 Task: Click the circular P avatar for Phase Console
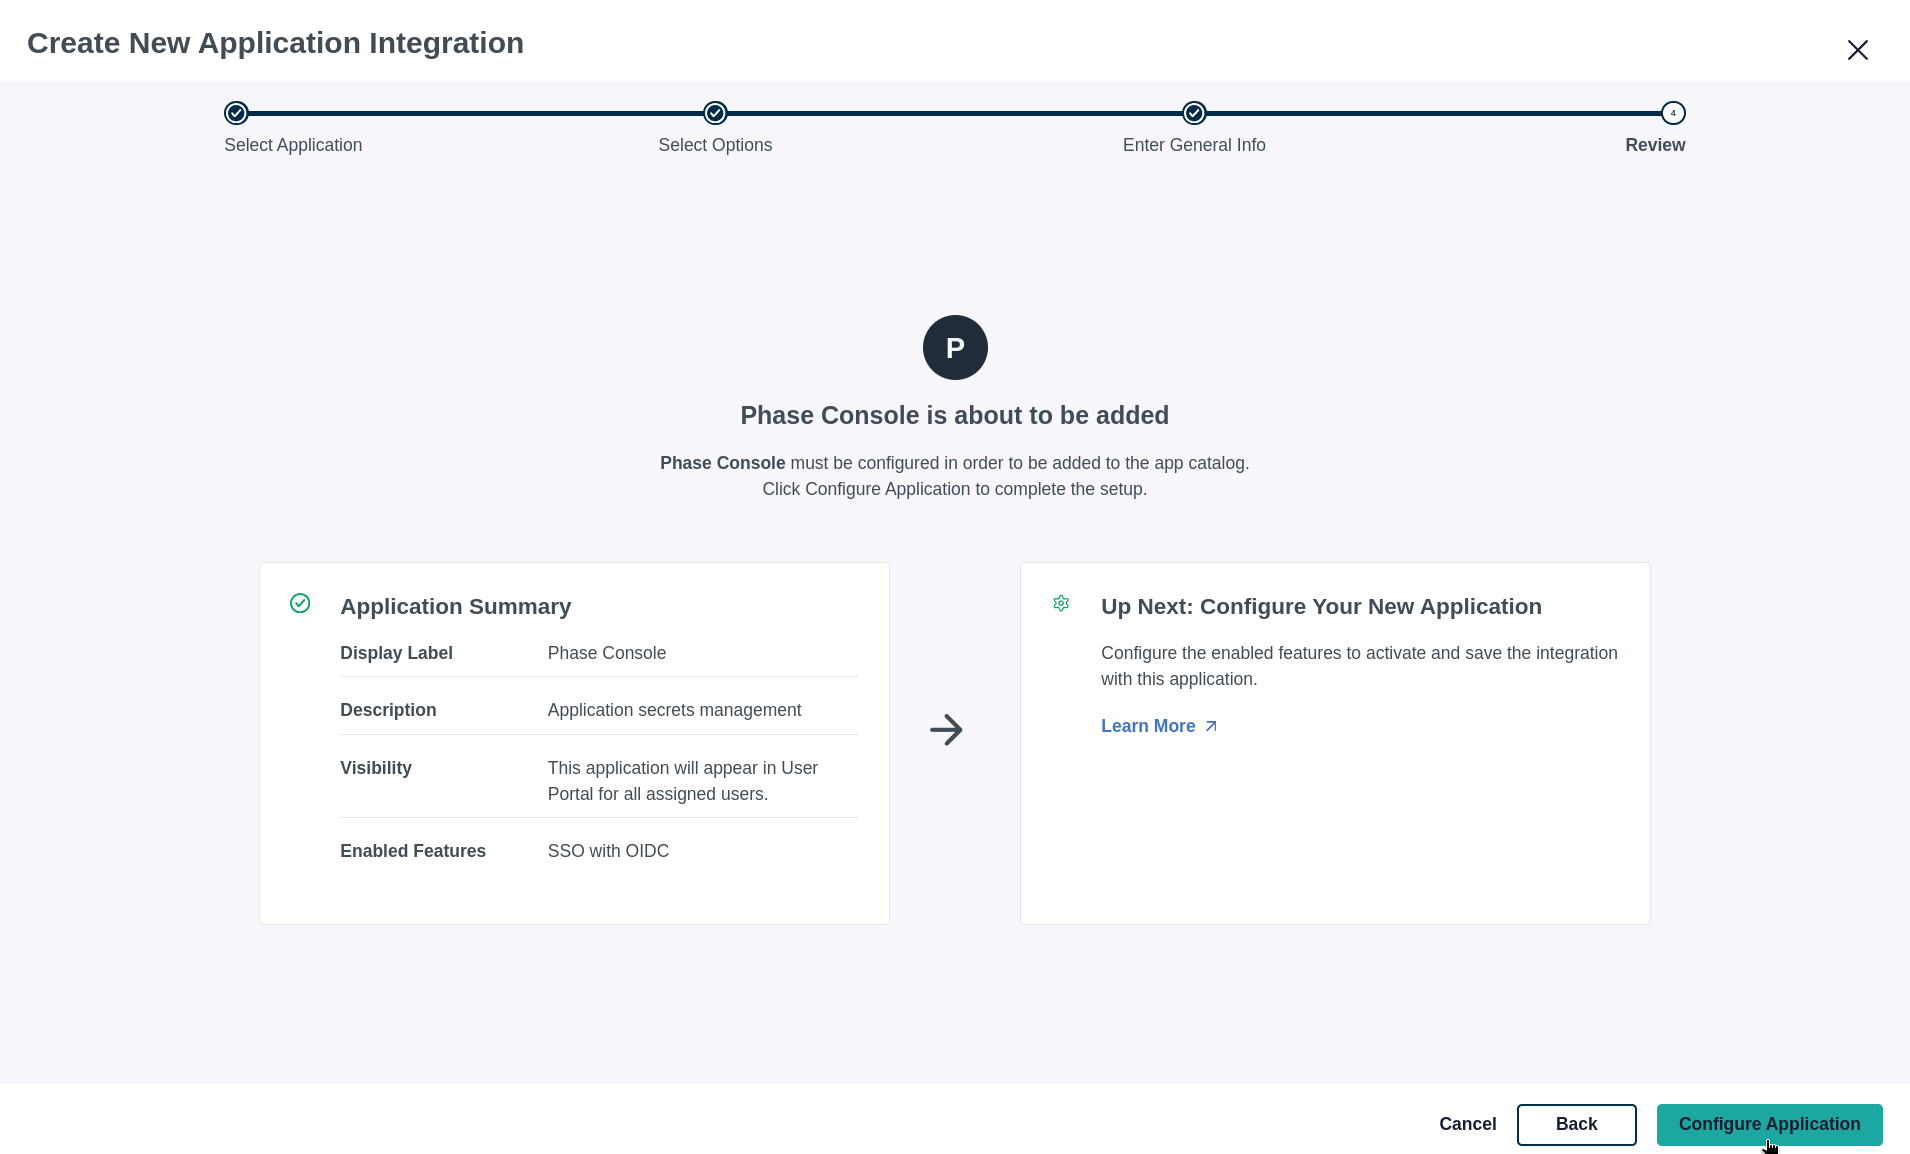(954, 347)
